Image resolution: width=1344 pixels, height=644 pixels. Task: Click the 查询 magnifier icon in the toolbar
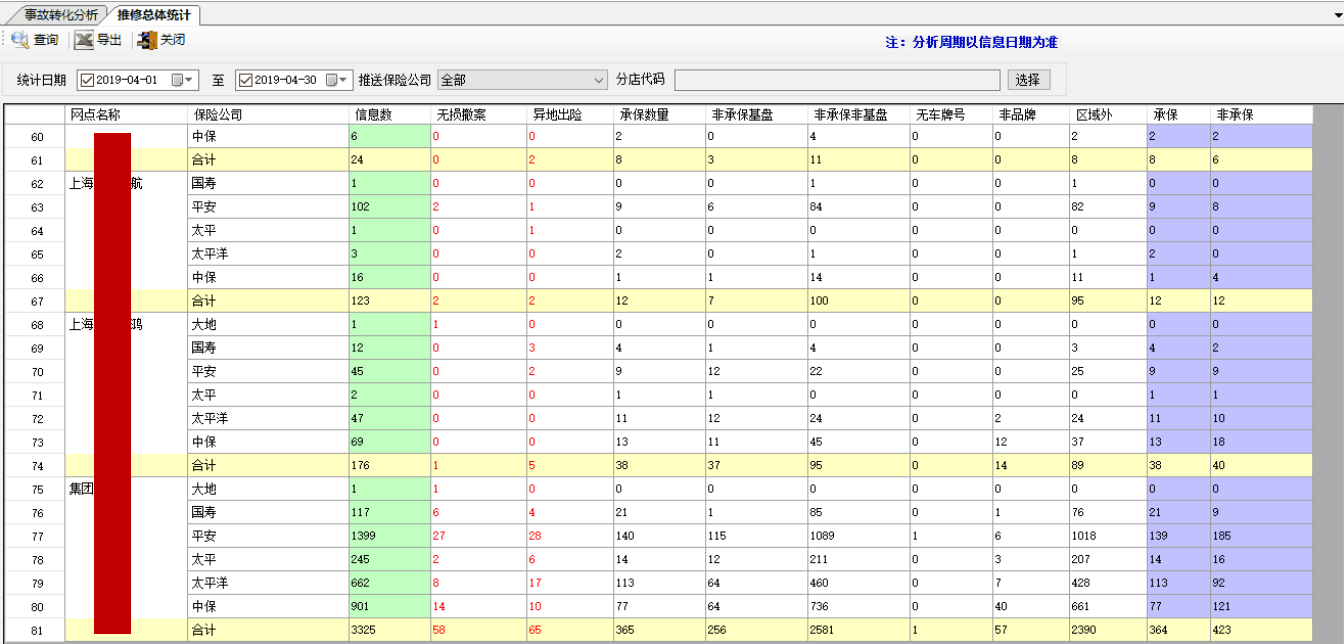tap(20, 40)
